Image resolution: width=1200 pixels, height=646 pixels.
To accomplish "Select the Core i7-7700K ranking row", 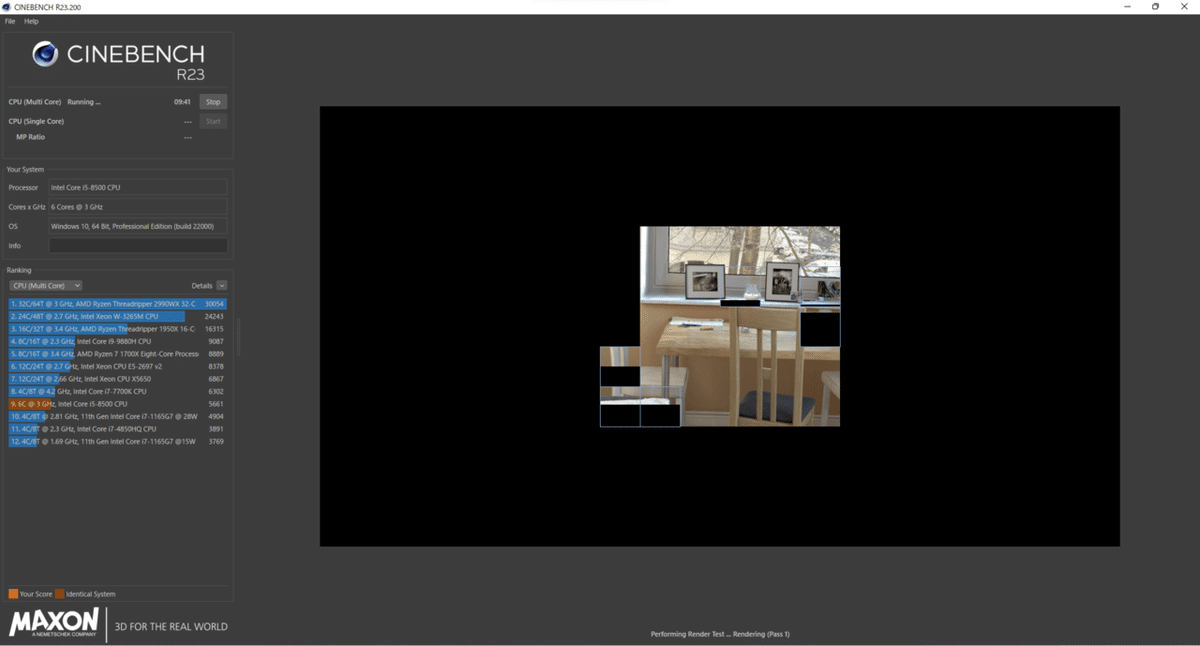I will pyautogui.click(x=118, y=391).
